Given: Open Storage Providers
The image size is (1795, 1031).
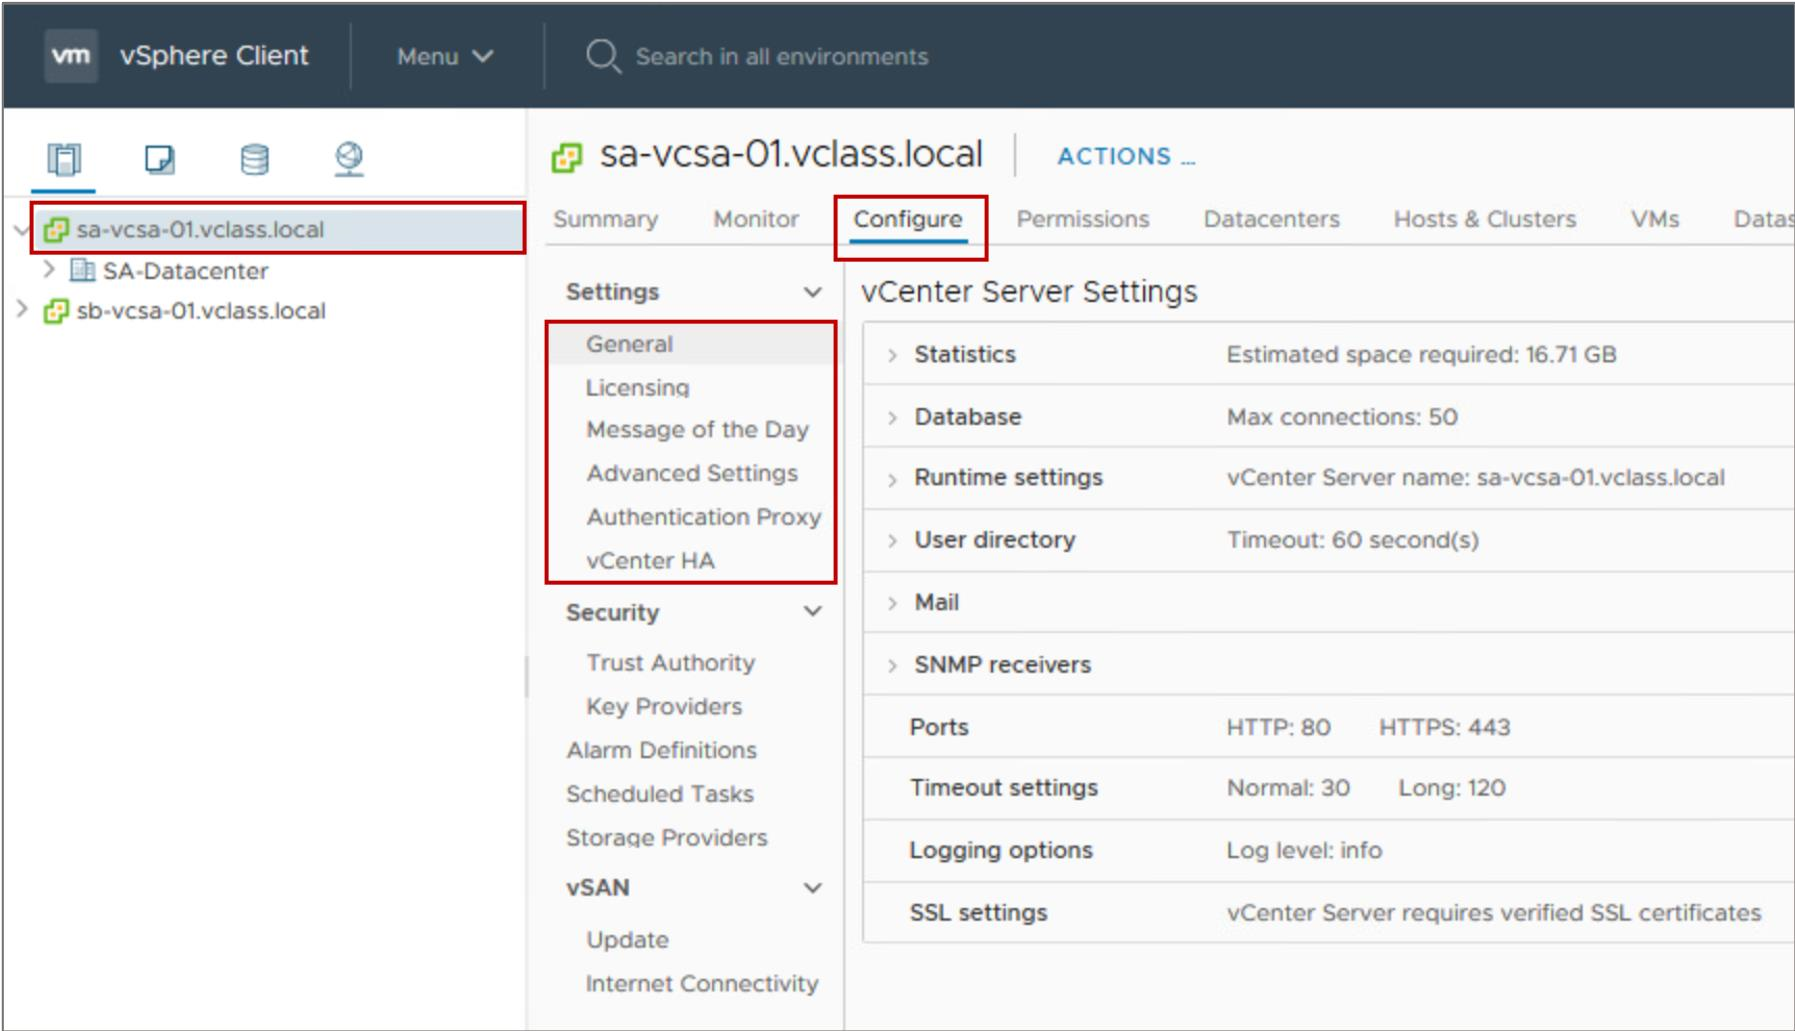Looking at the screenshot, I should point(666,838).
